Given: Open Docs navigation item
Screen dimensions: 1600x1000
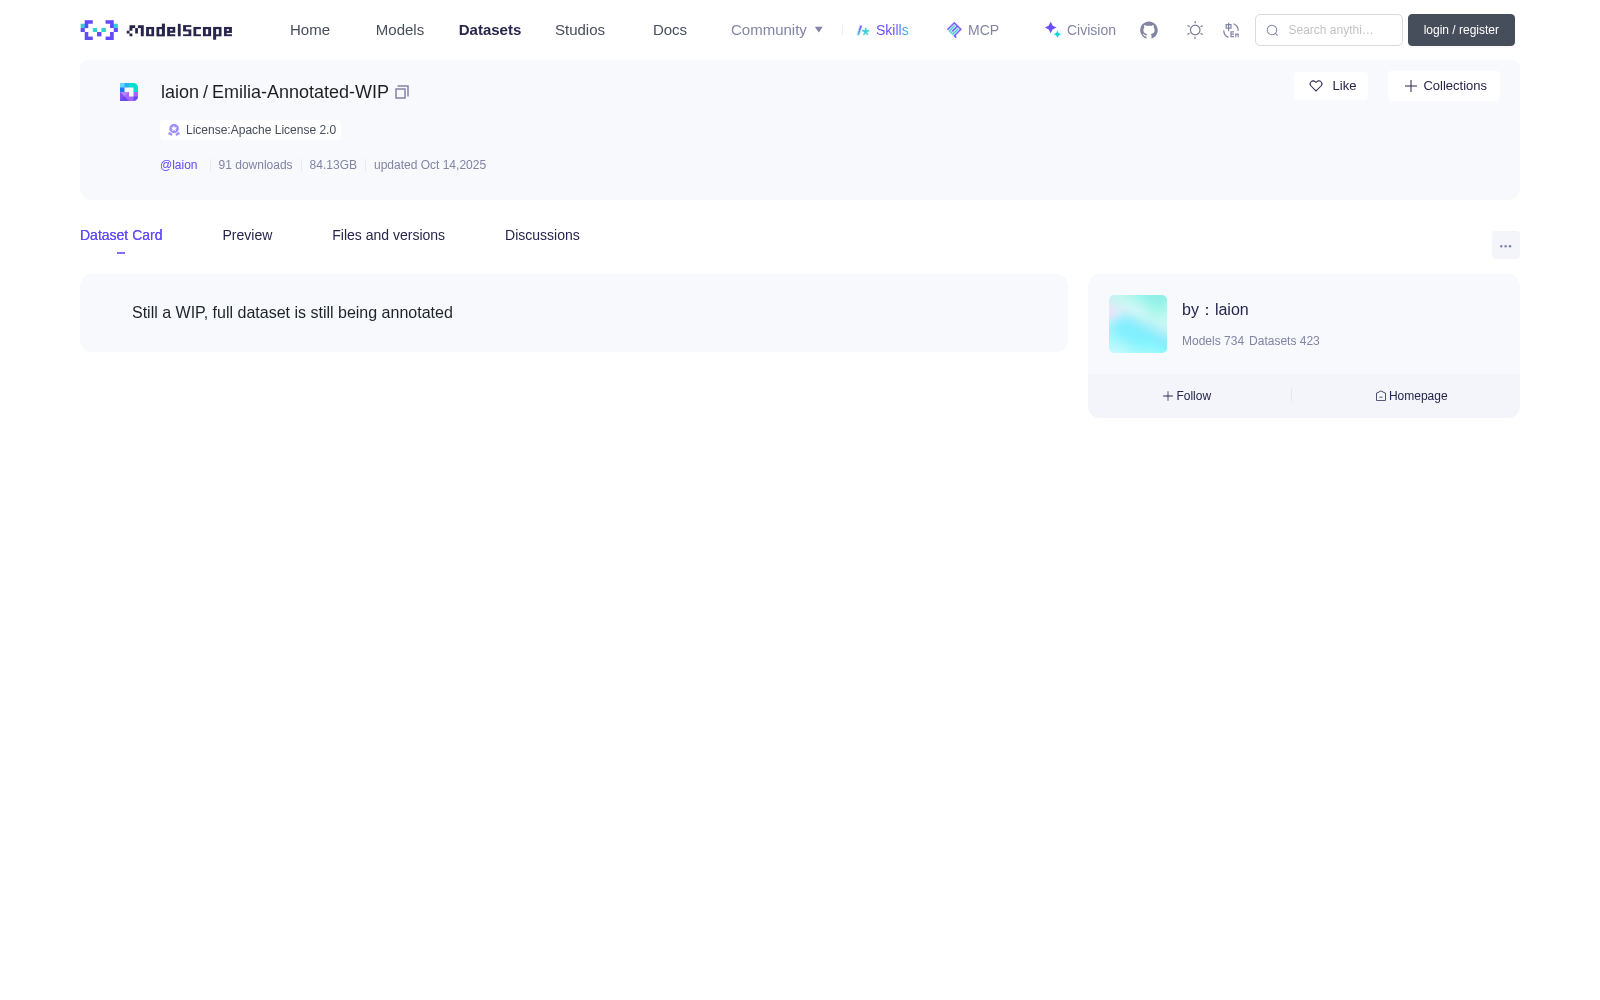Looking at the screenshot, I should point(670,30).
